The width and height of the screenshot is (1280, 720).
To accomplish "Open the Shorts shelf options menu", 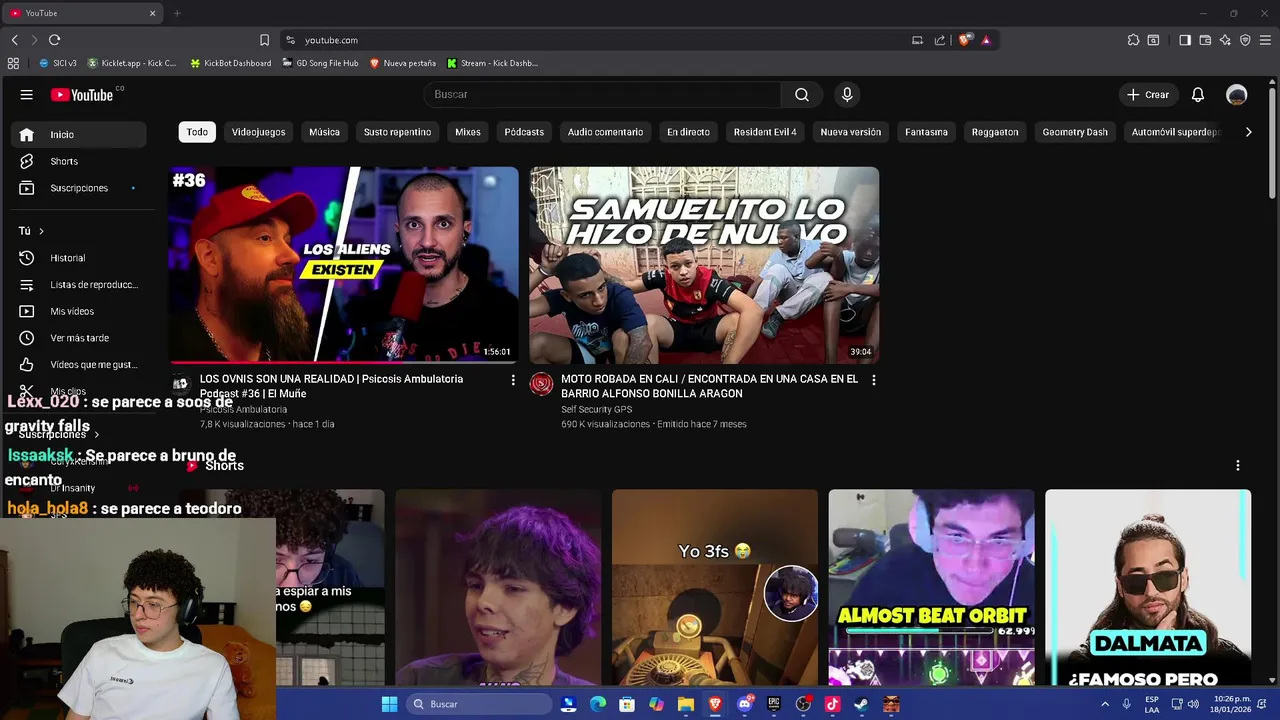I will 1238,466.
